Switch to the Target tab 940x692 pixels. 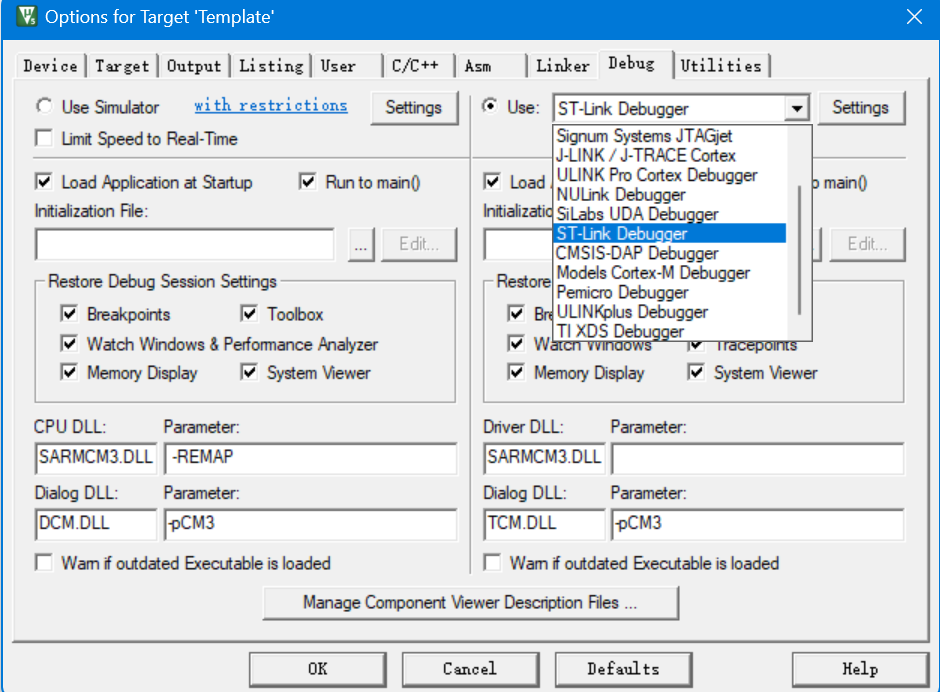(x=122, y=66)
